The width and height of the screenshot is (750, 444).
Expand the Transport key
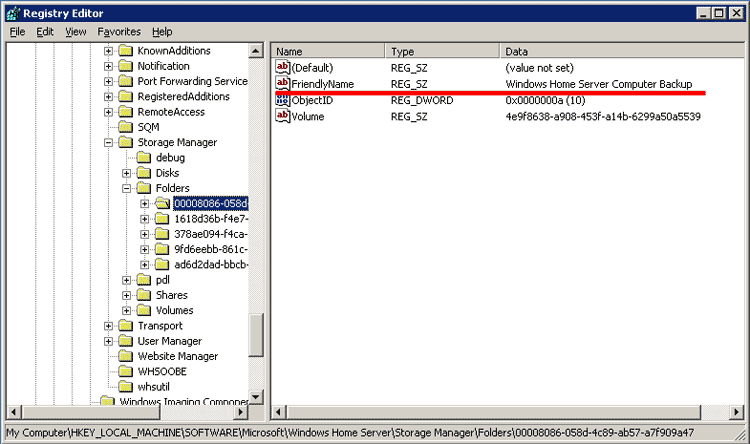point(109,326)
